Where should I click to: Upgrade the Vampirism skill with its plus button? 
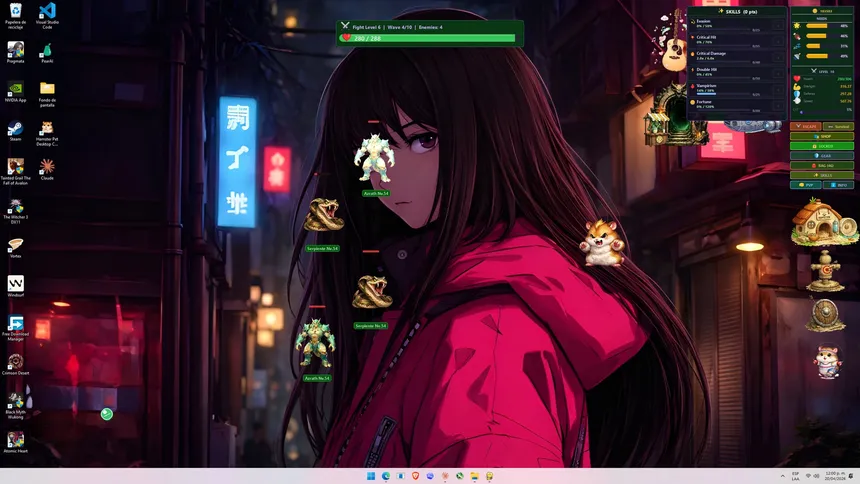[x=778, y=90]
